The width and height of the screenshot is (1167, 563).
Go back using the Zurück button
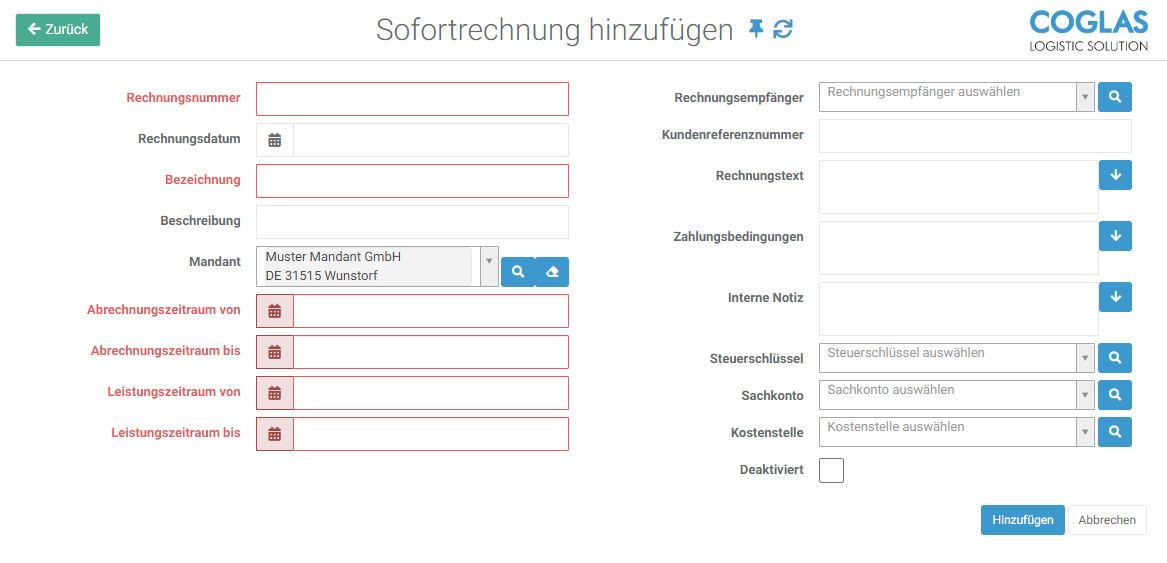pos(58,30)
